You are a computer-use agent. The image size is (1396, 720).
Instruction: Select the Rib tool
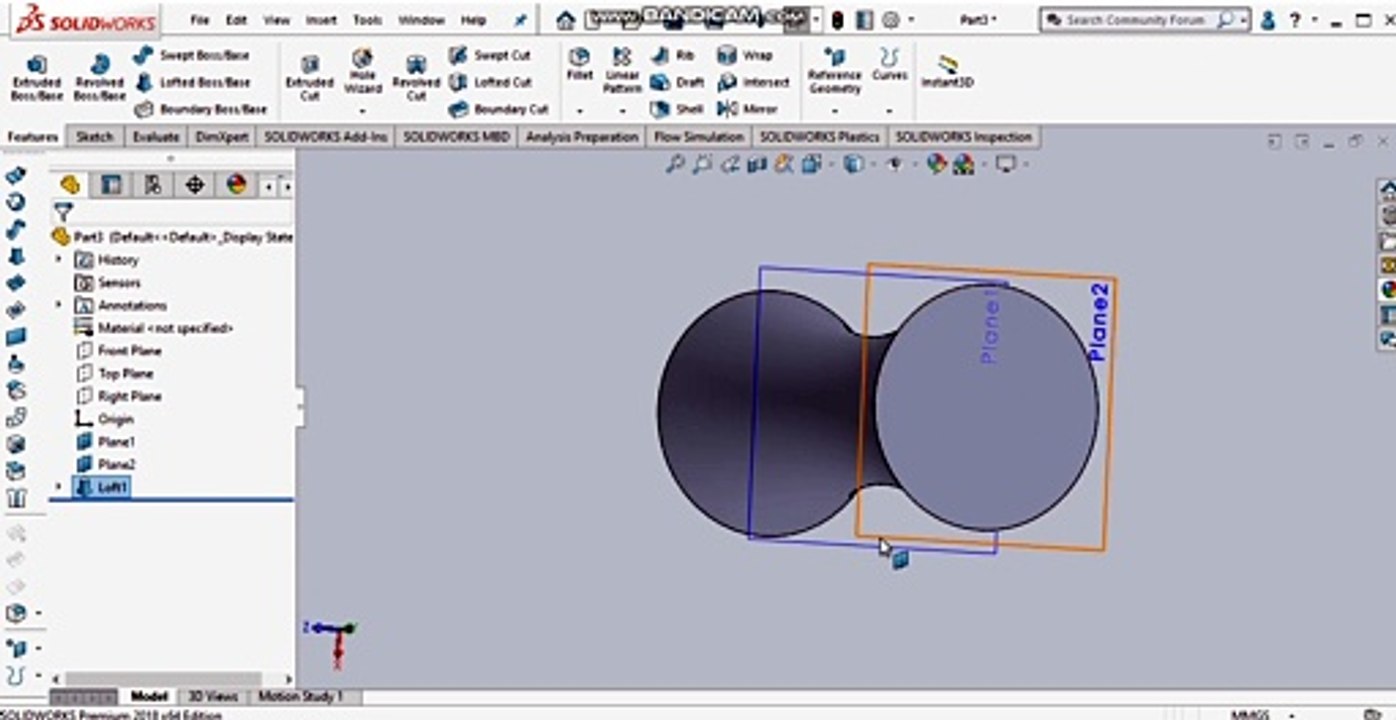point(672,55)
